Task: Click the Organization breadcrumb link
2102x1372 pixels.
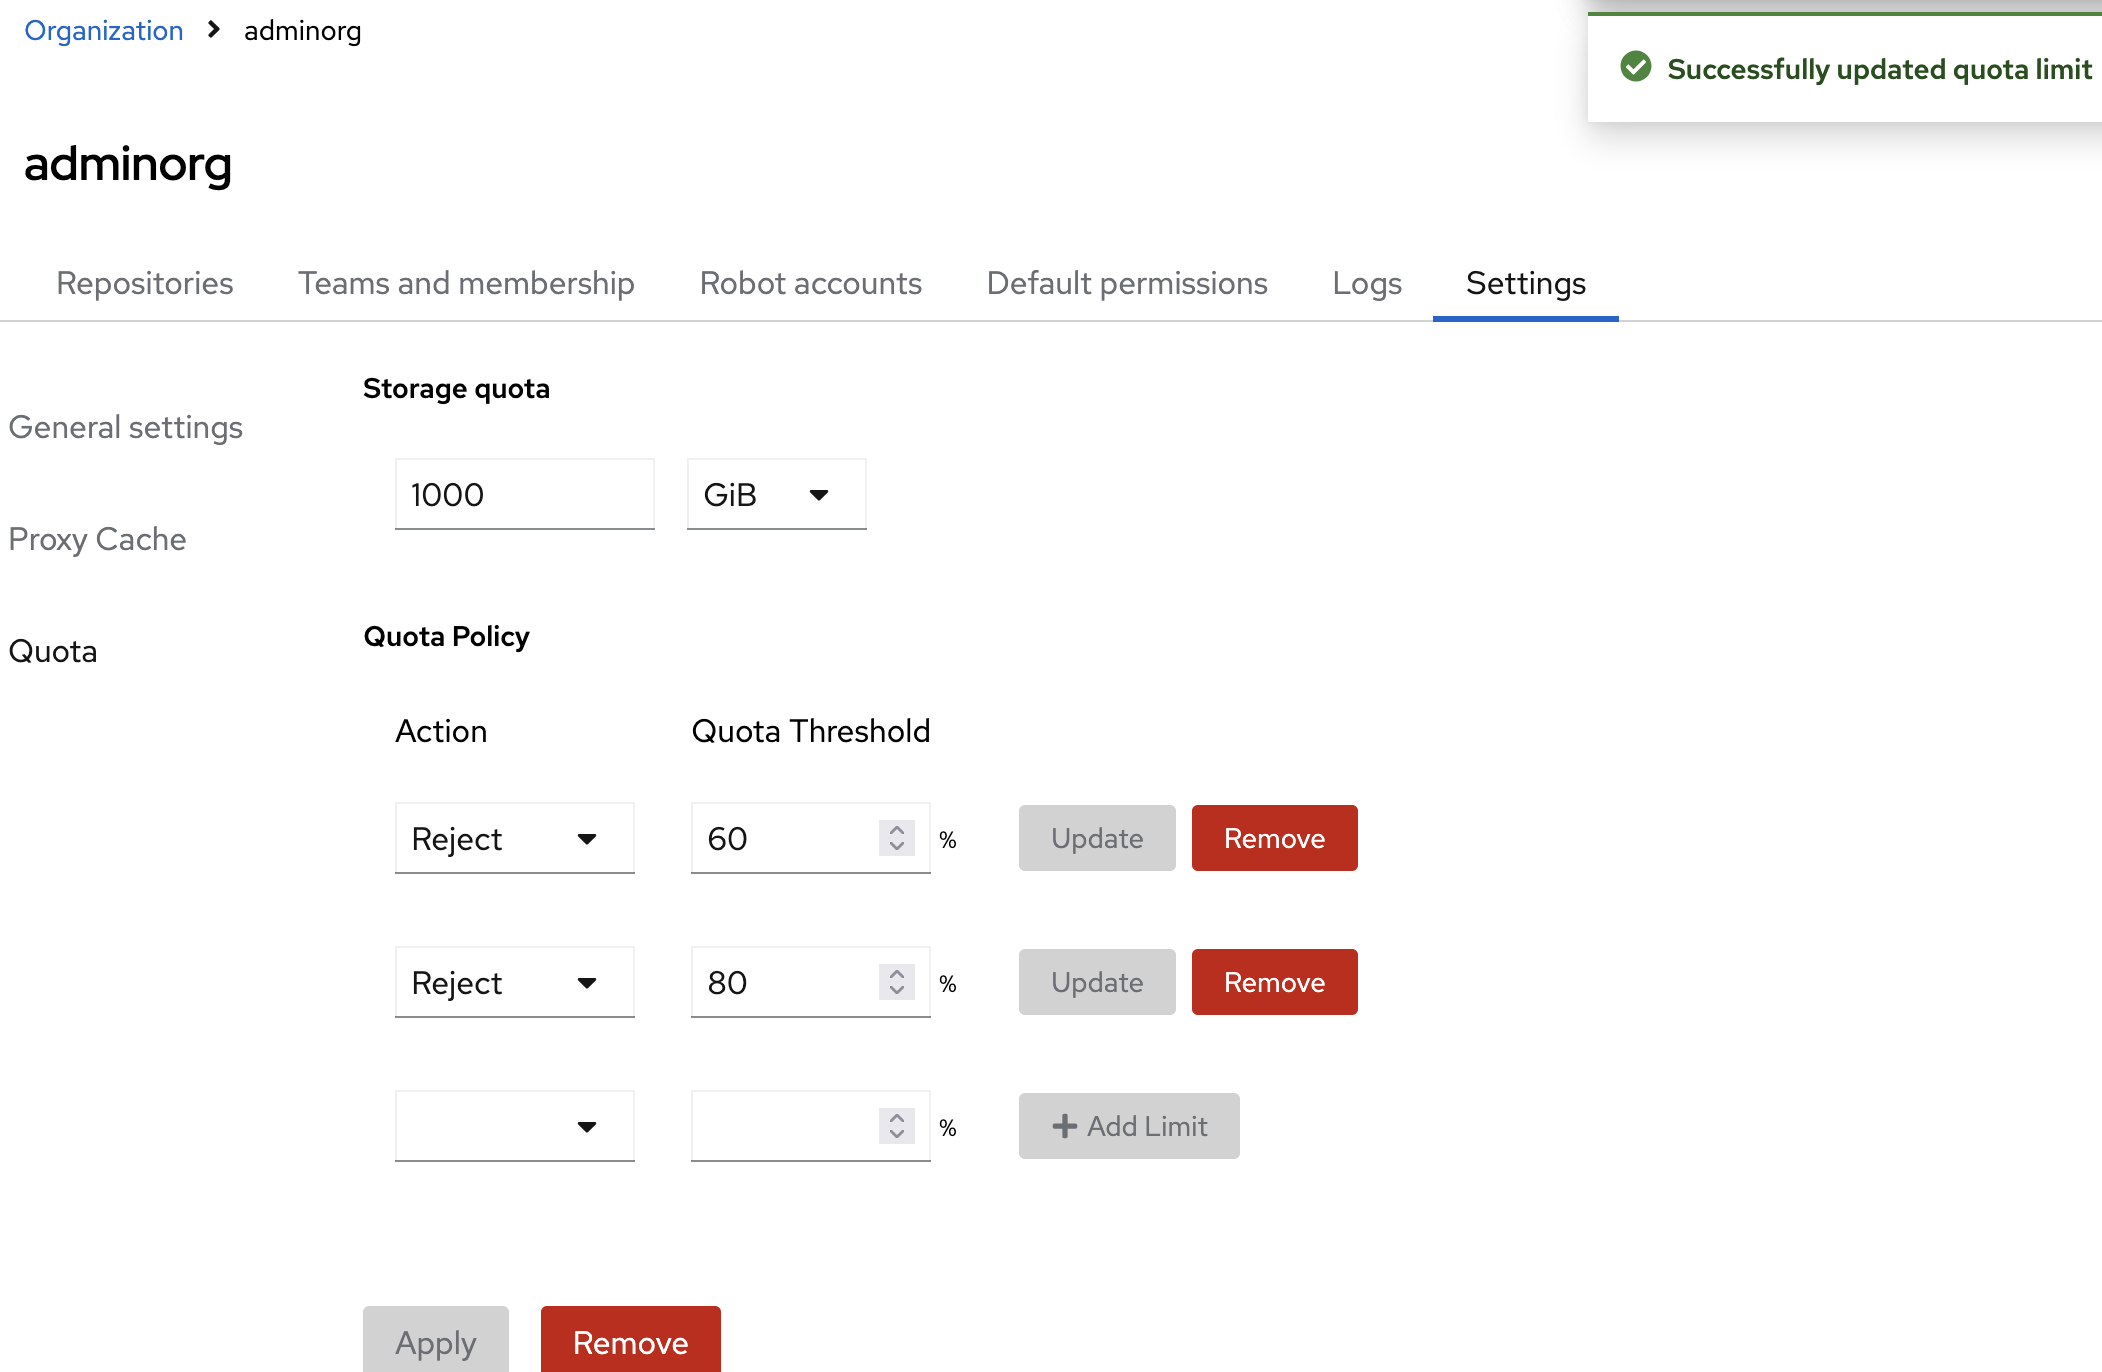Action: pyautogui.click(x=104, y=31)
